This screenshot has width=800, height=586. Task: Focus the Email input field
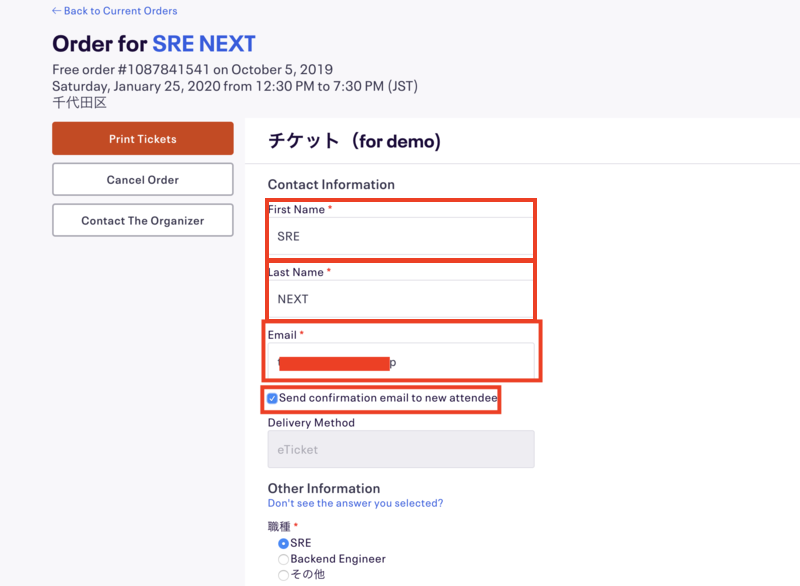(401, 362)
